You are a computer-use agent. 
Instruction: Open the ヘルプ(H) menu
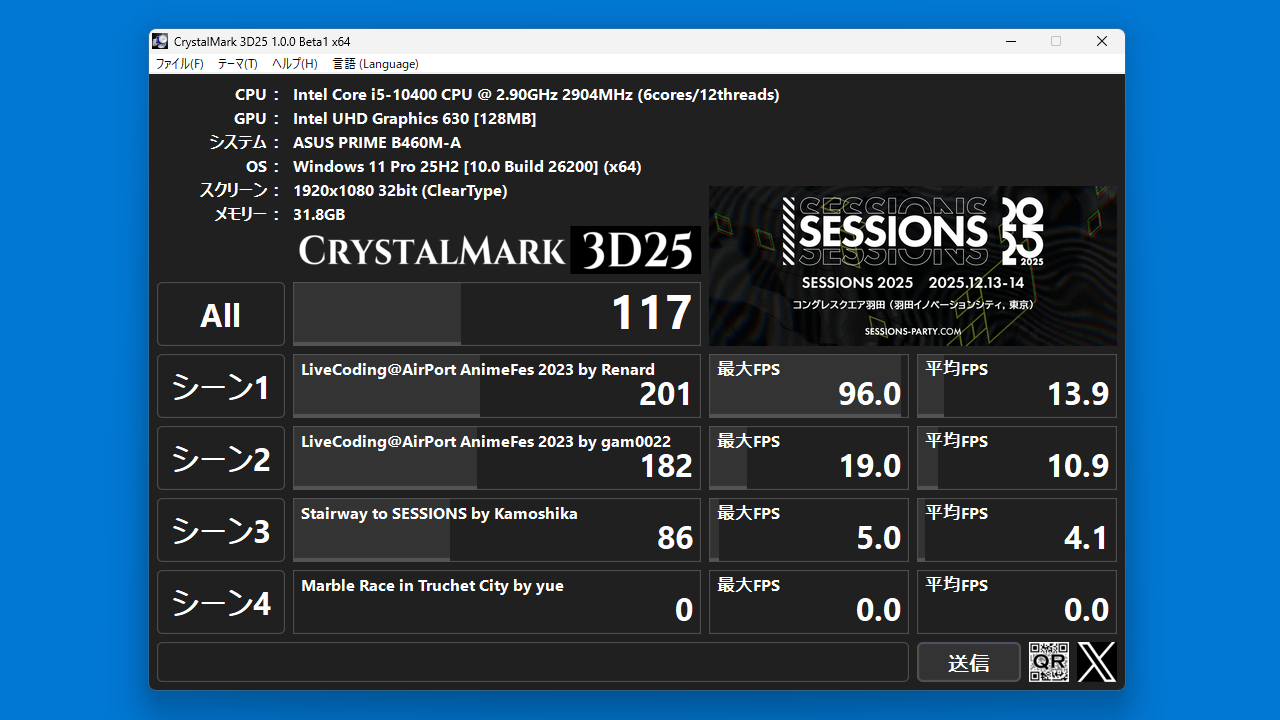tap(294, 63)
